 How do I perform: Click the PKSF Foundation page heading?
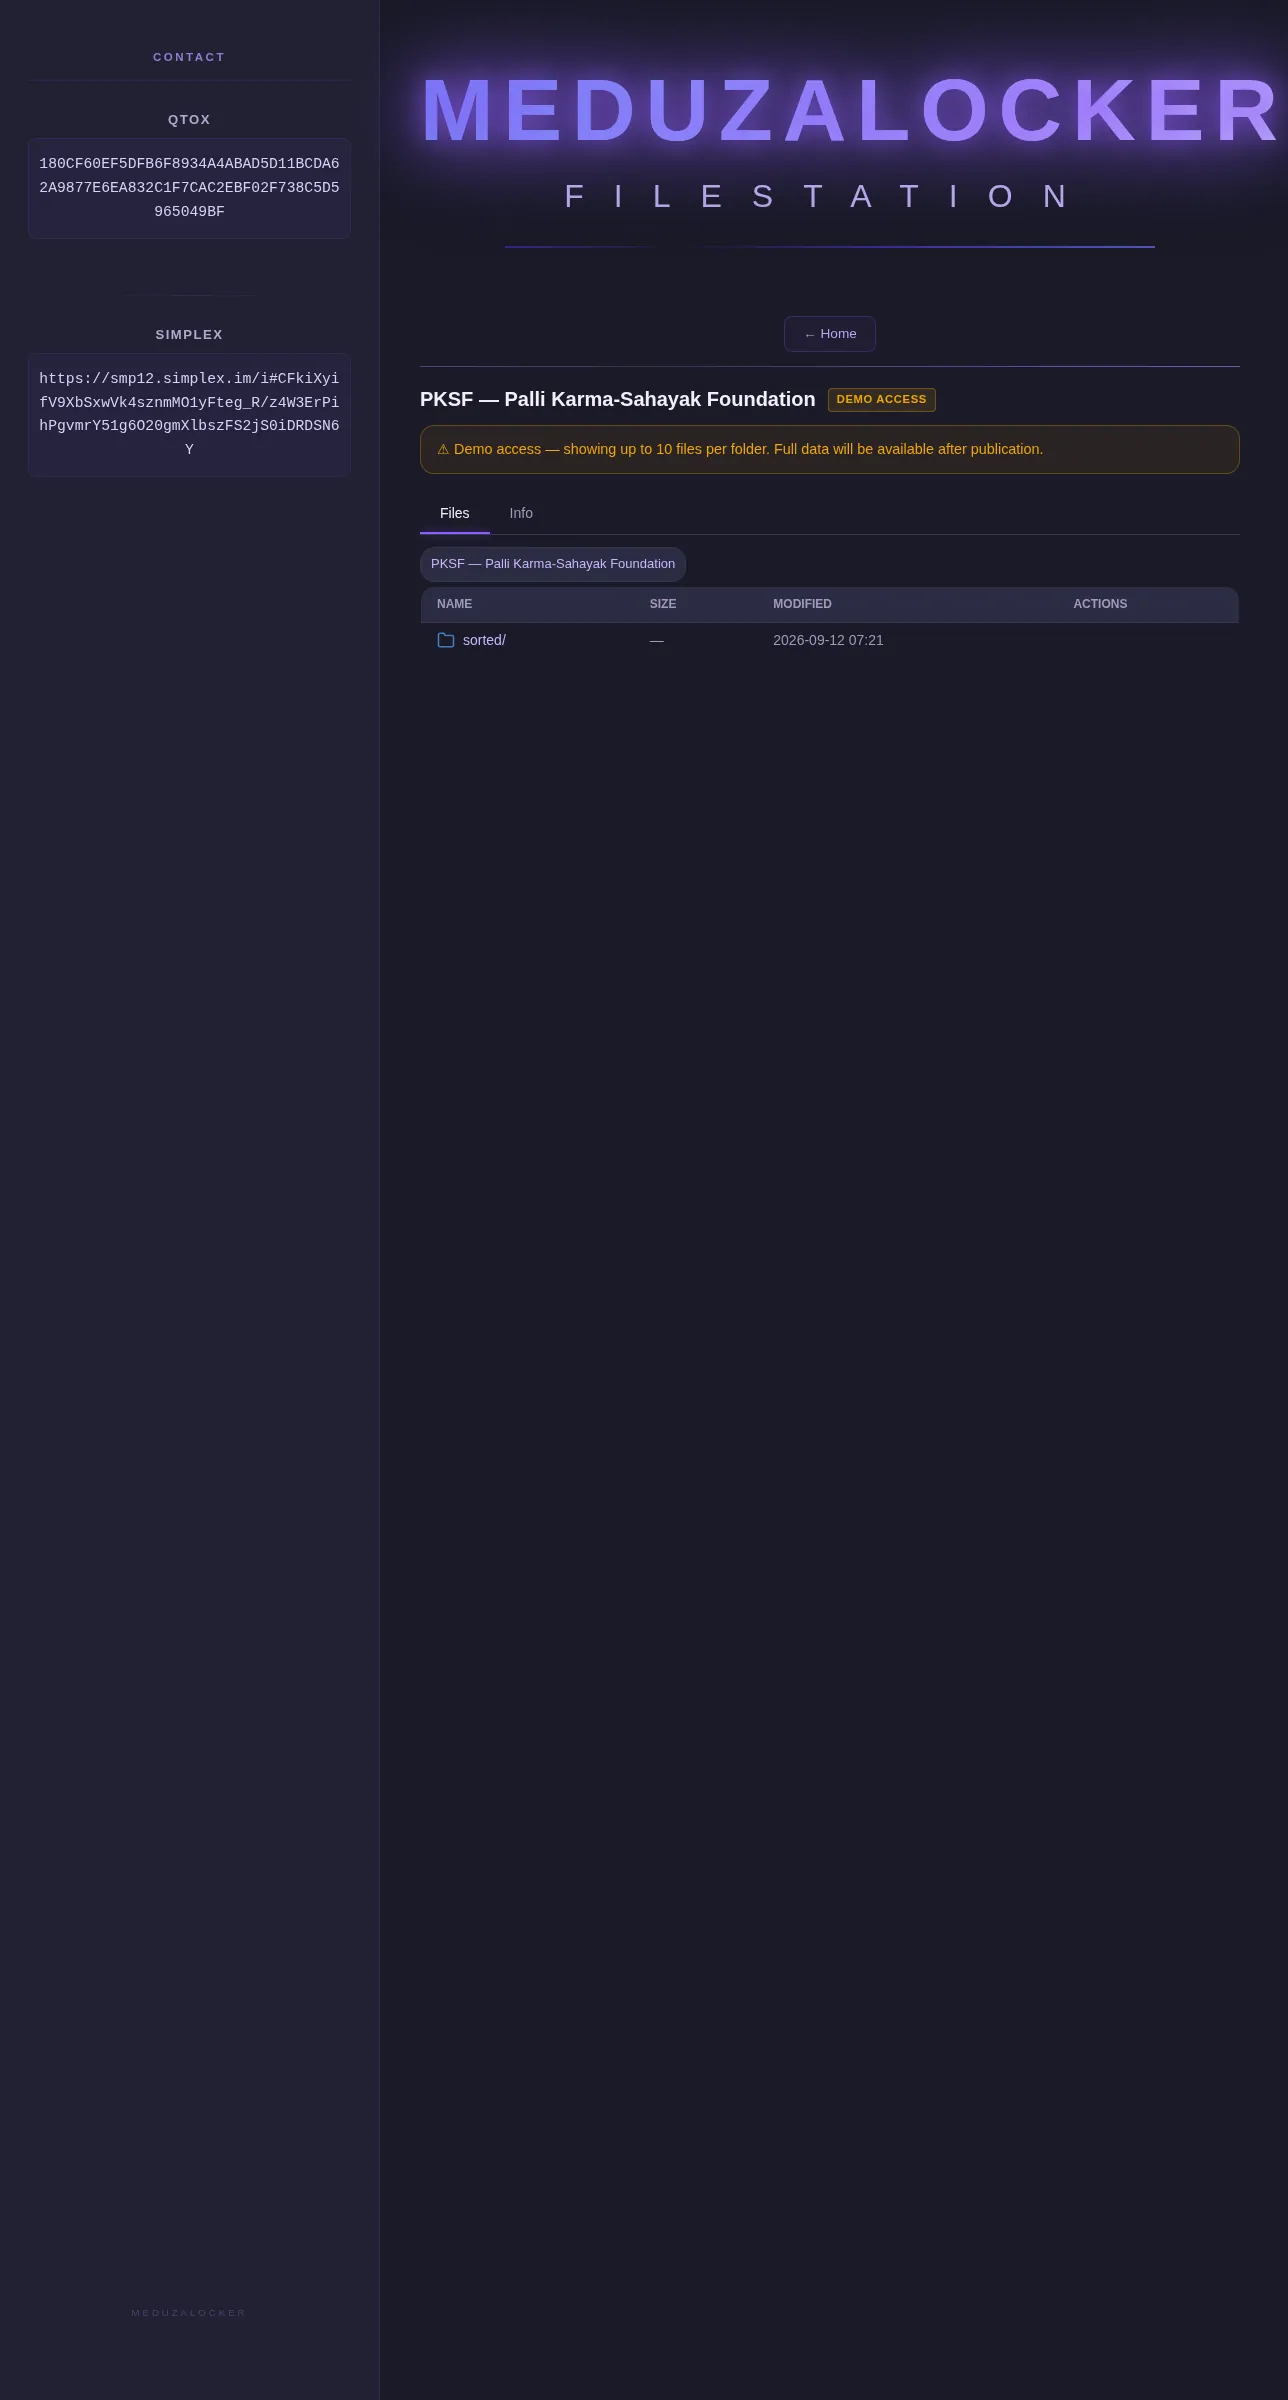tap(618, 399)
